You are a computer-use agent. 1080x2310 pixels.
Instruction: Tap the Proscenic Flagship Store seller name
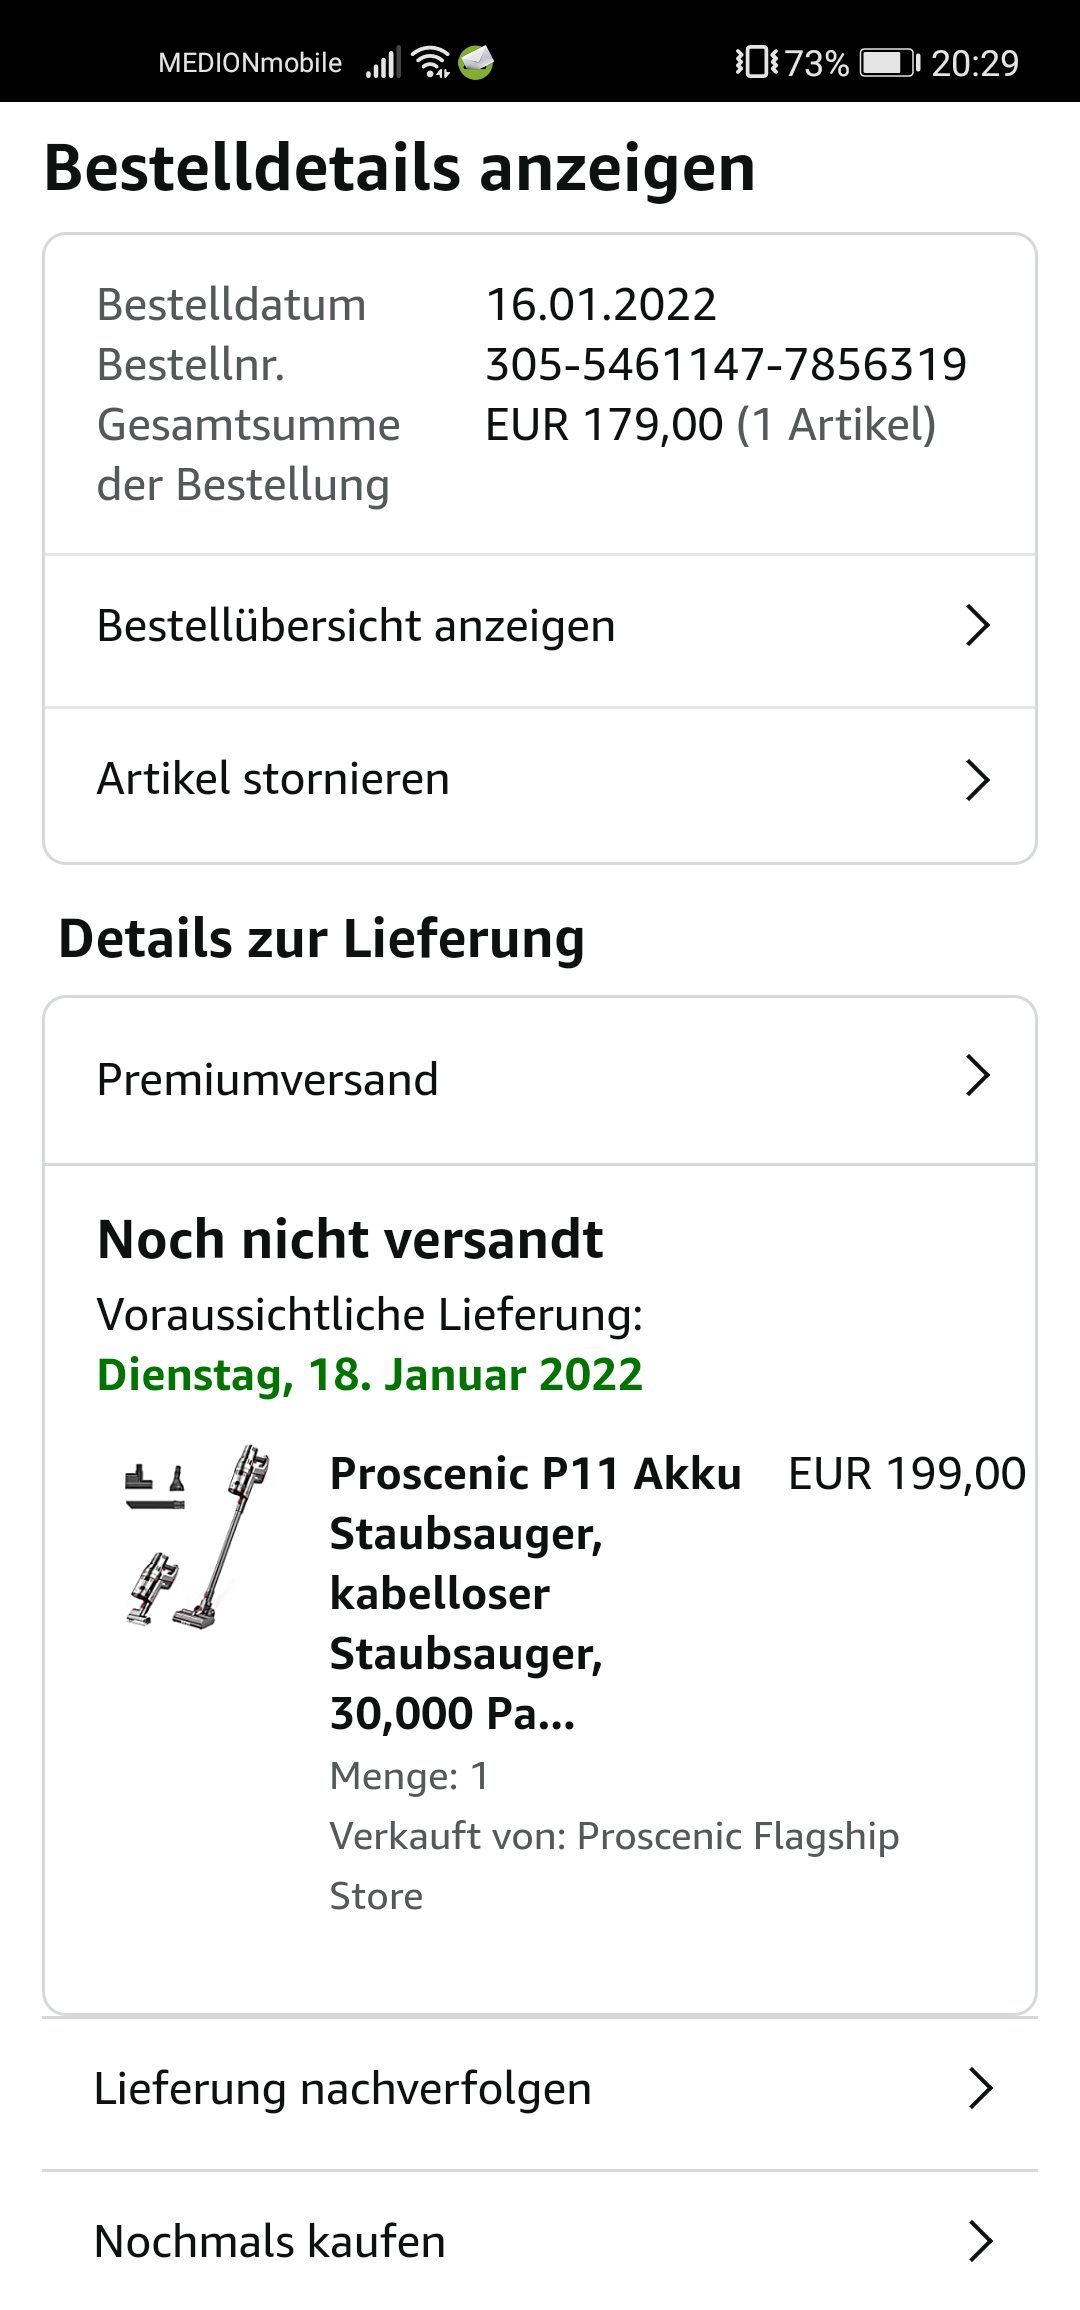pyautogui.click(x=738, y=1836)
